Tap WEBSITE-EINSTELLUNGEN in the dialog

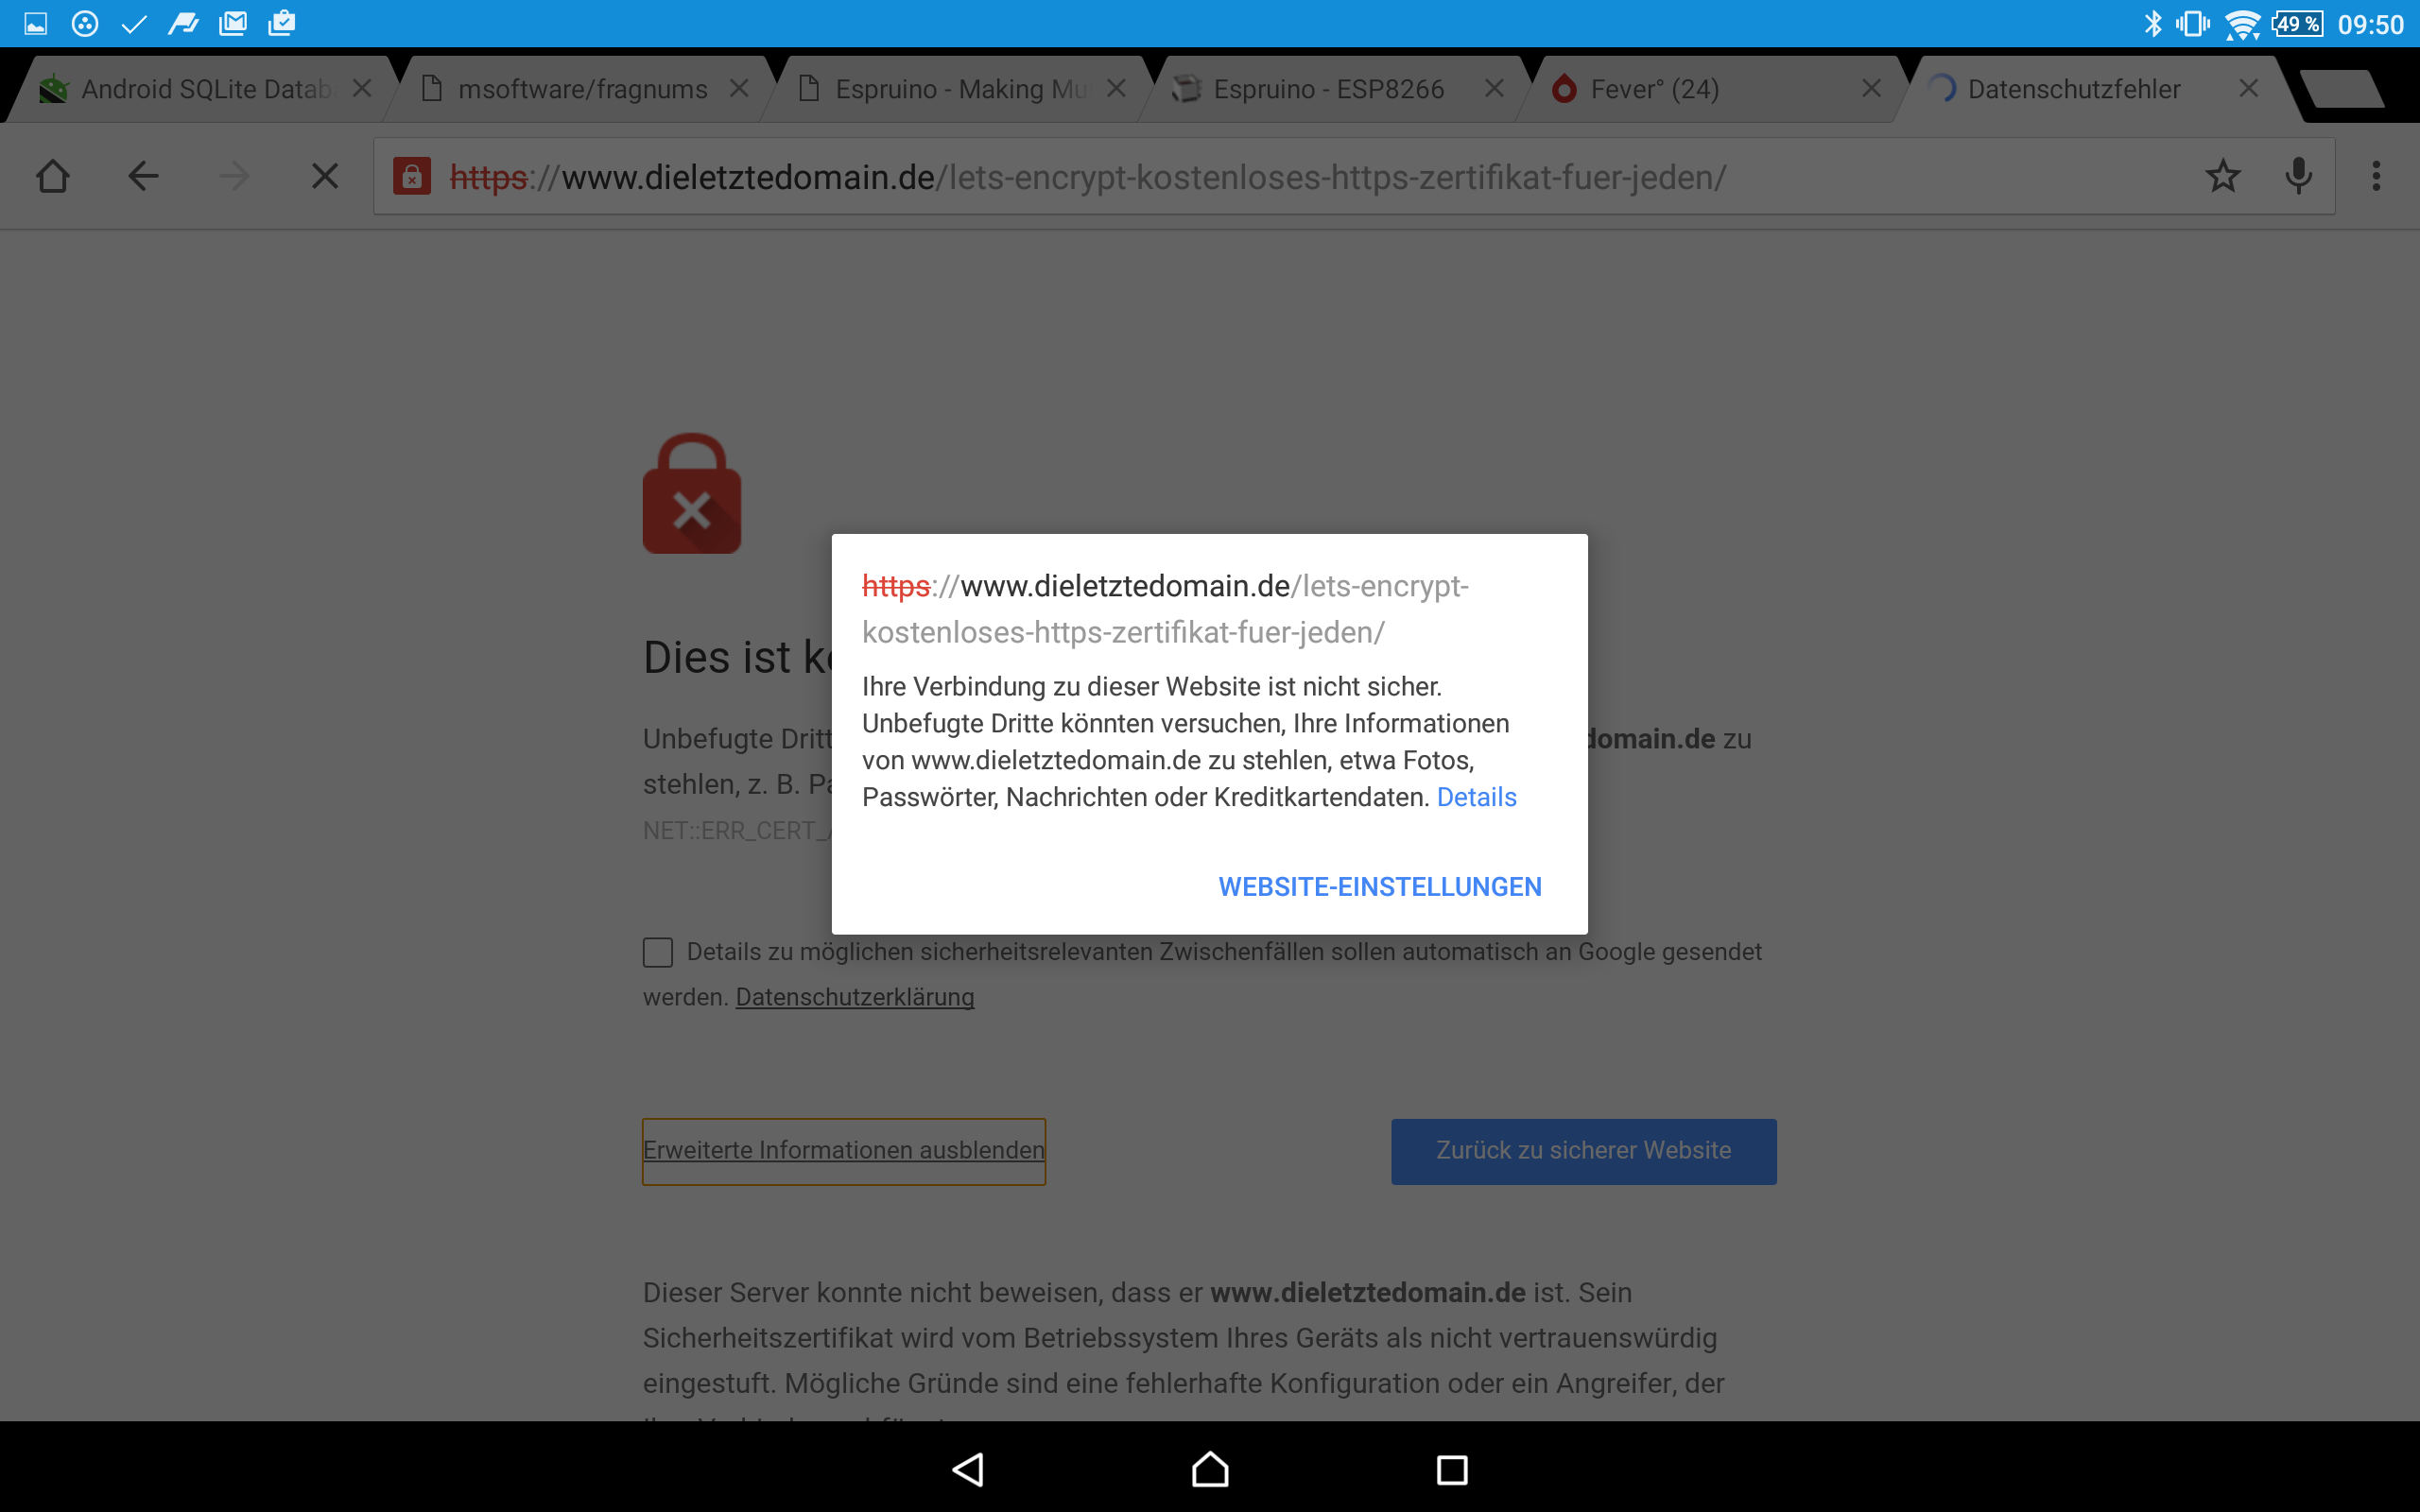[1379, 887]
